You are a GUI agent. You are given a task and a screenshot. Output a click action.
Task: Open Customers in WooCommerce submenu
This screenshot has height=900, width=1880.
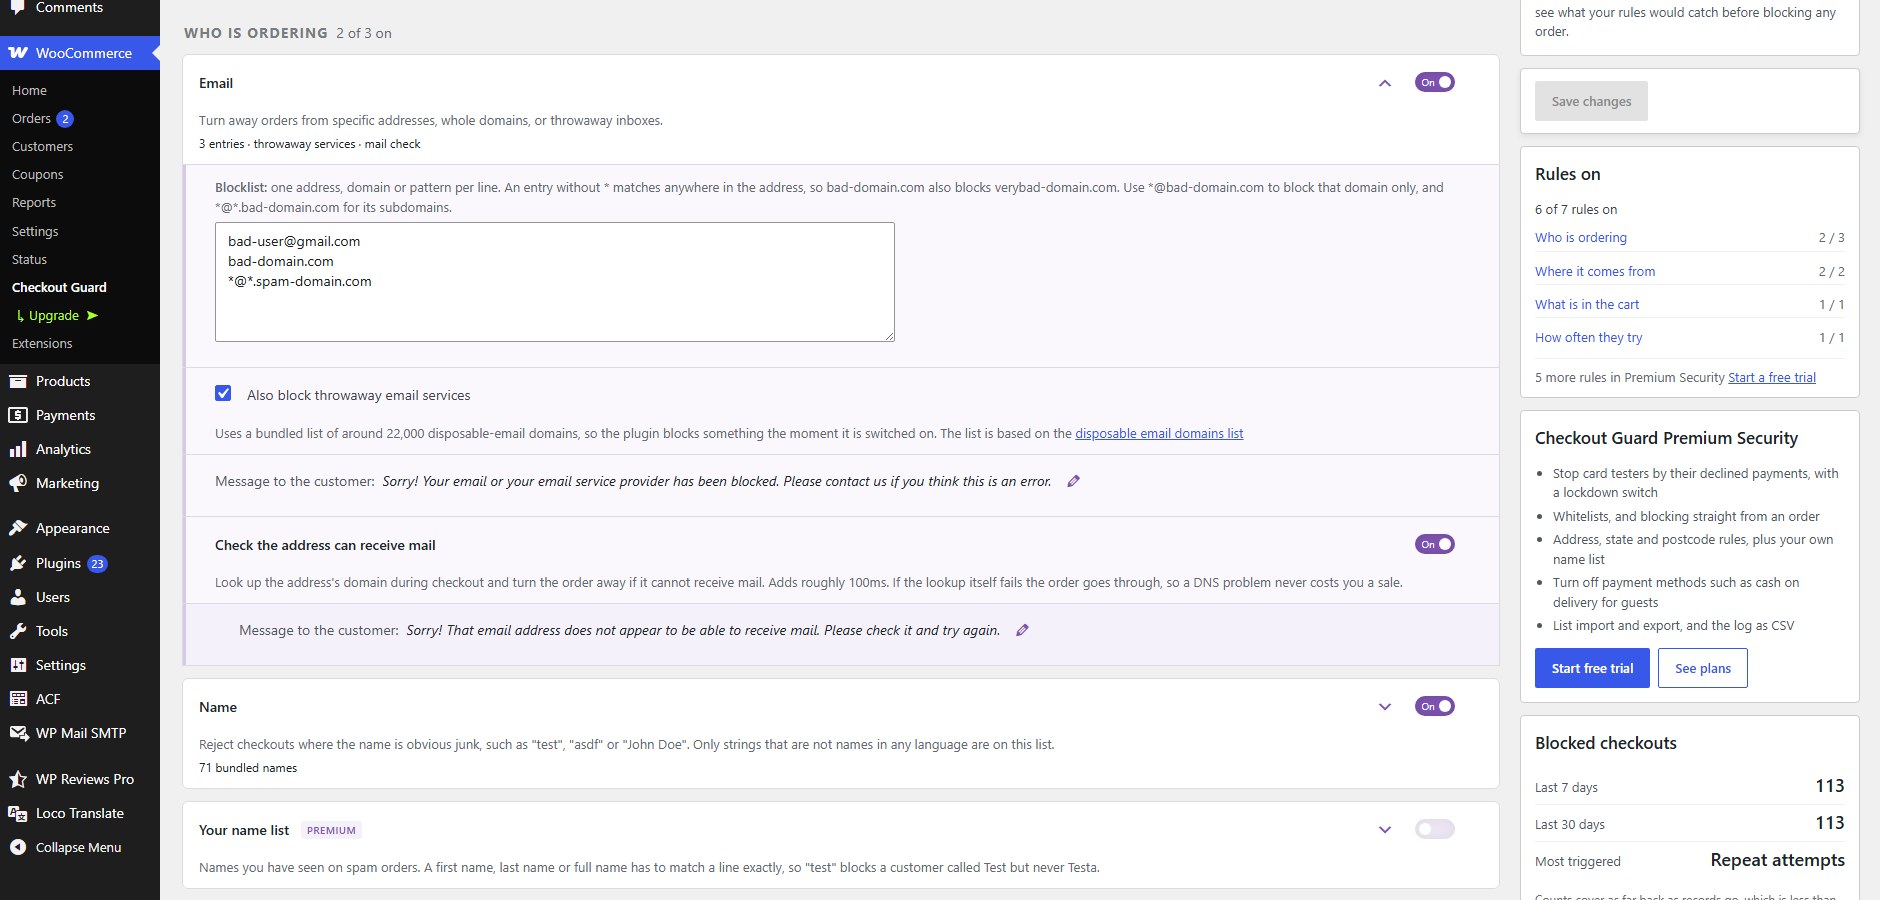pyautogui.click(x=42, y=146)
